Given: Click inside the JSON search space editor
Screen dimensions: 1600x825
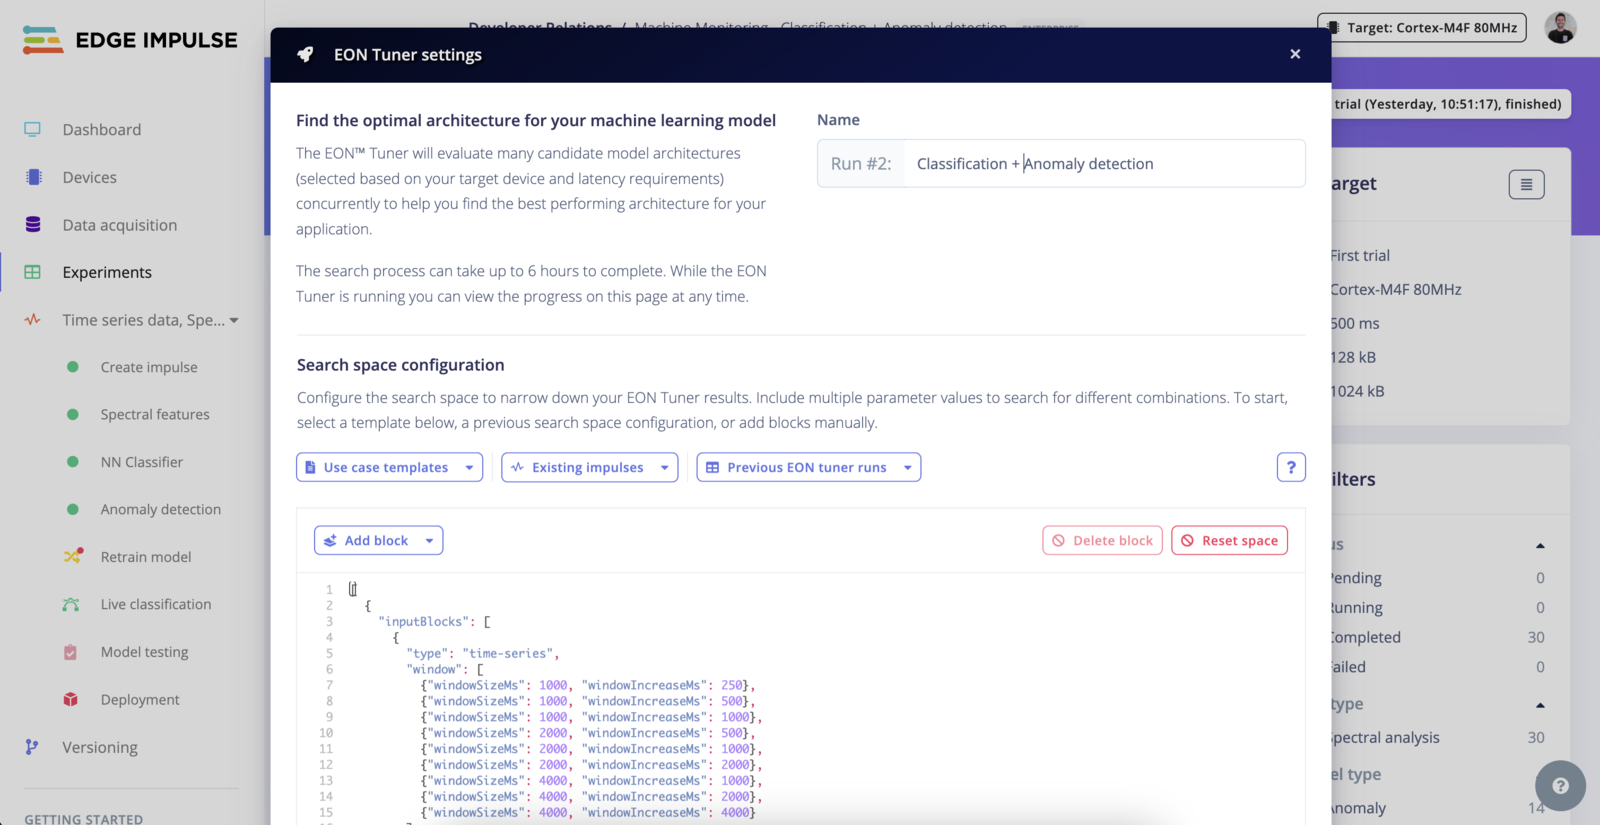Looking at the screenshot, I should pyautogui.click(x=800, y=700).
